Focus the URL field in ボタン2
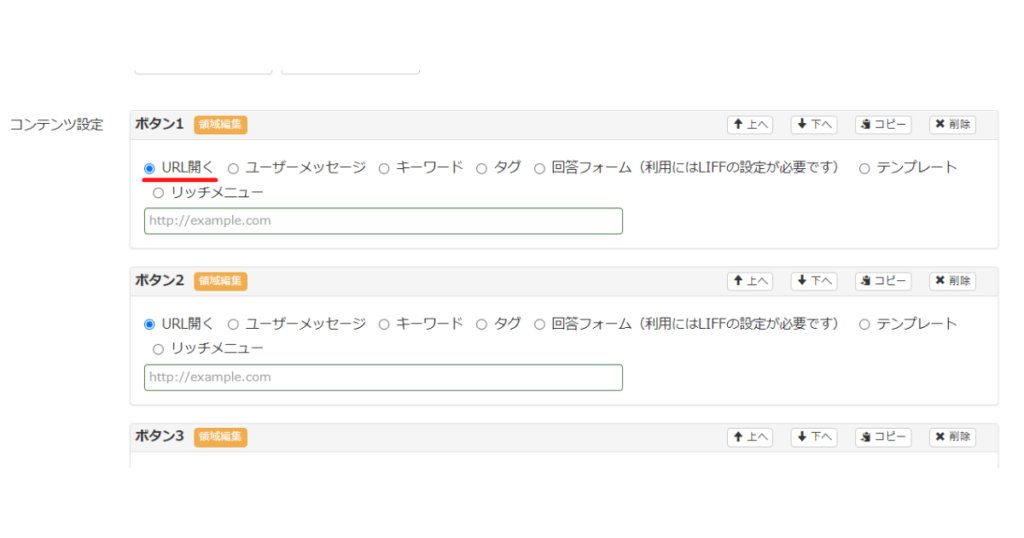1024x538 pixels. [383, 377]
